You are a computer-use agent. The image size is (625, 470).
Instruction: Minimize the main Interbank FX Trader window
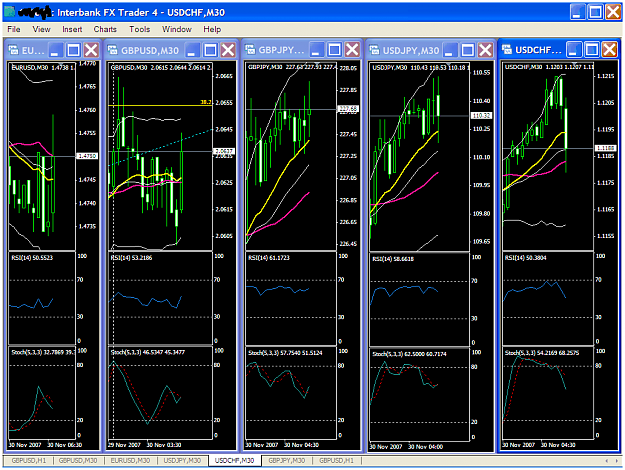coord(577,12)
